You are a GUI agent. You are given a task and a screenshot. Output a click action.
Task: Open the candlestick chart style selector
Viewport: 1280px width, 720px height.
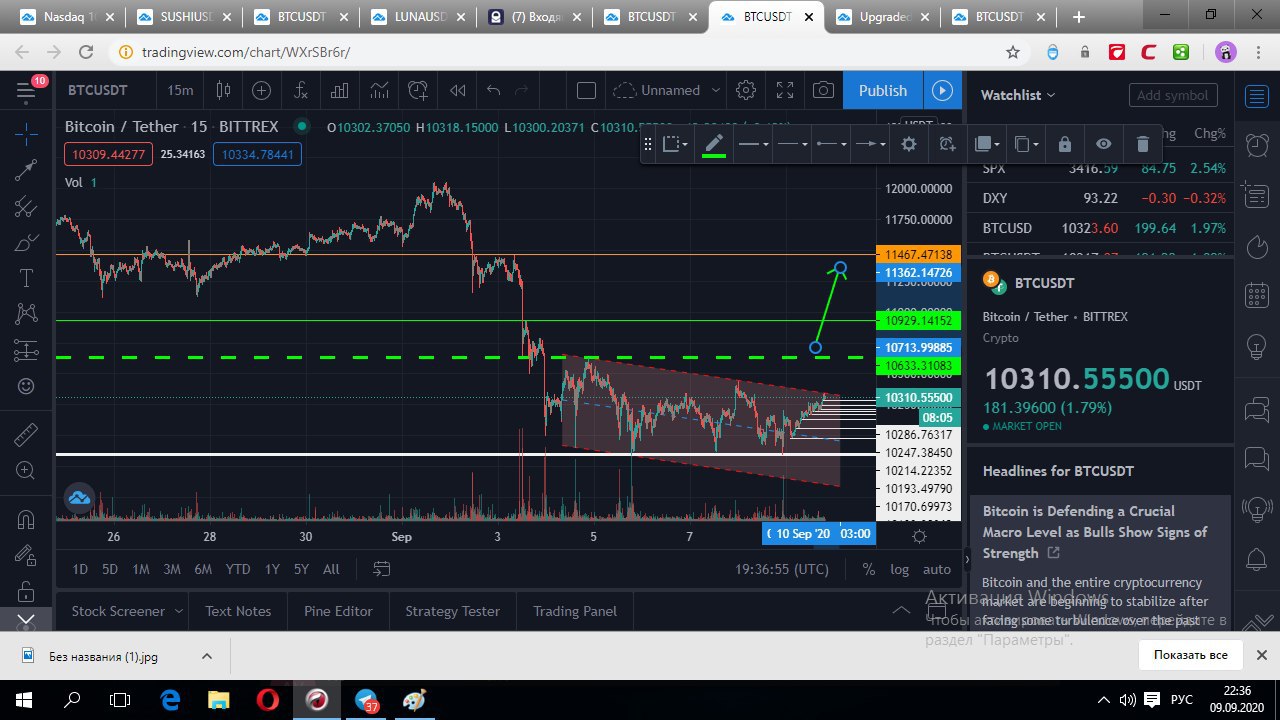(x=224, y=91)
